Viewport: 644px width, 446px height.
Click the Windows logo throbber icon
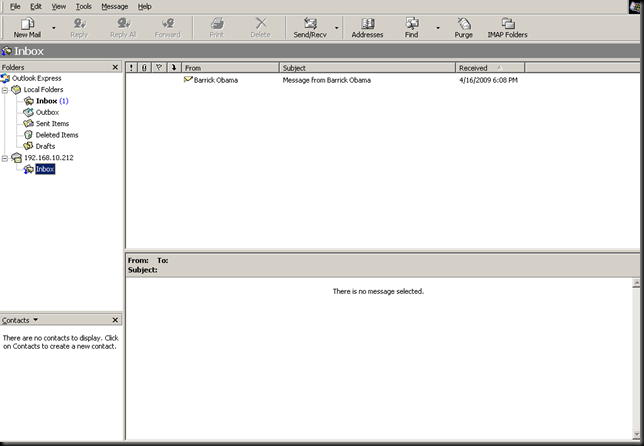(635, 7)
